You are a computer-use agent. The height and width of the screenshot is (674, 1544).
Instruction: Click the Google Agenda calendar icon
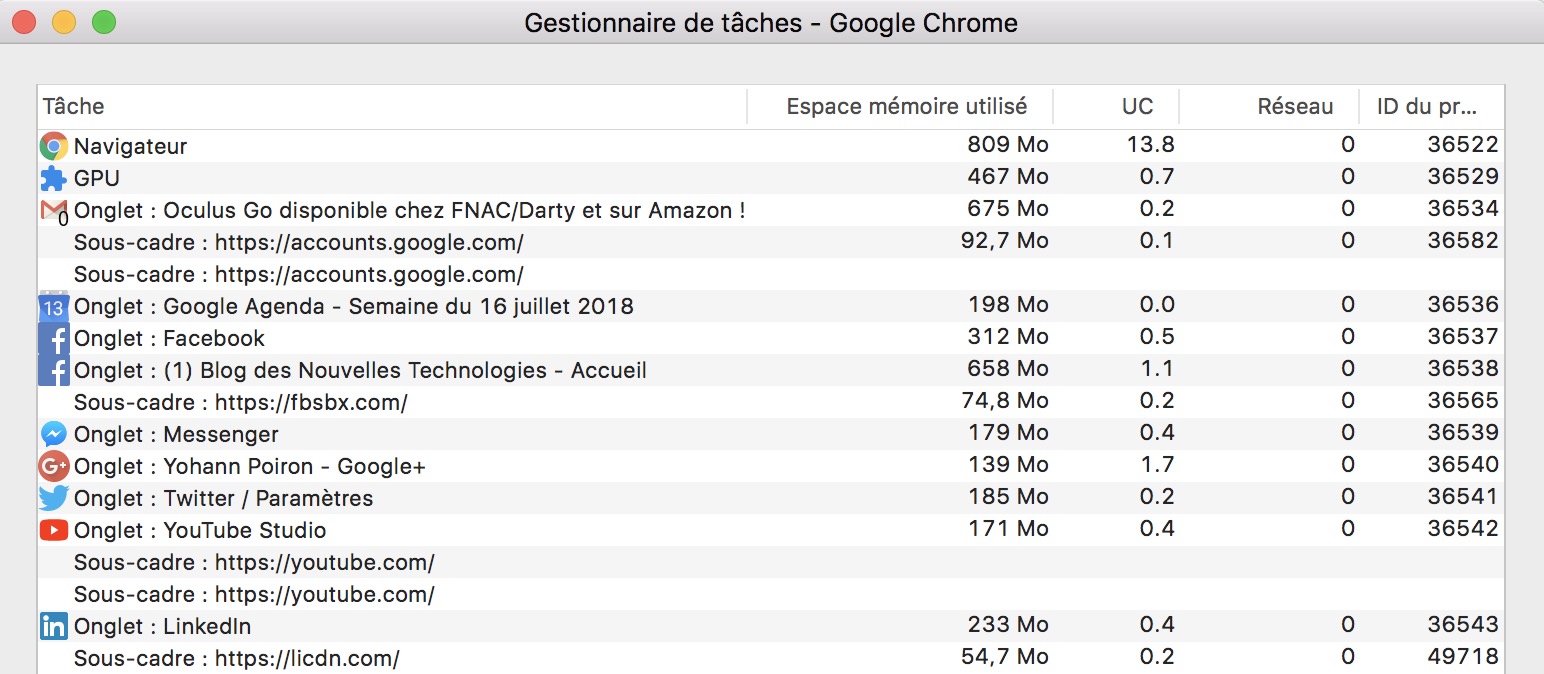coord(53,306)
